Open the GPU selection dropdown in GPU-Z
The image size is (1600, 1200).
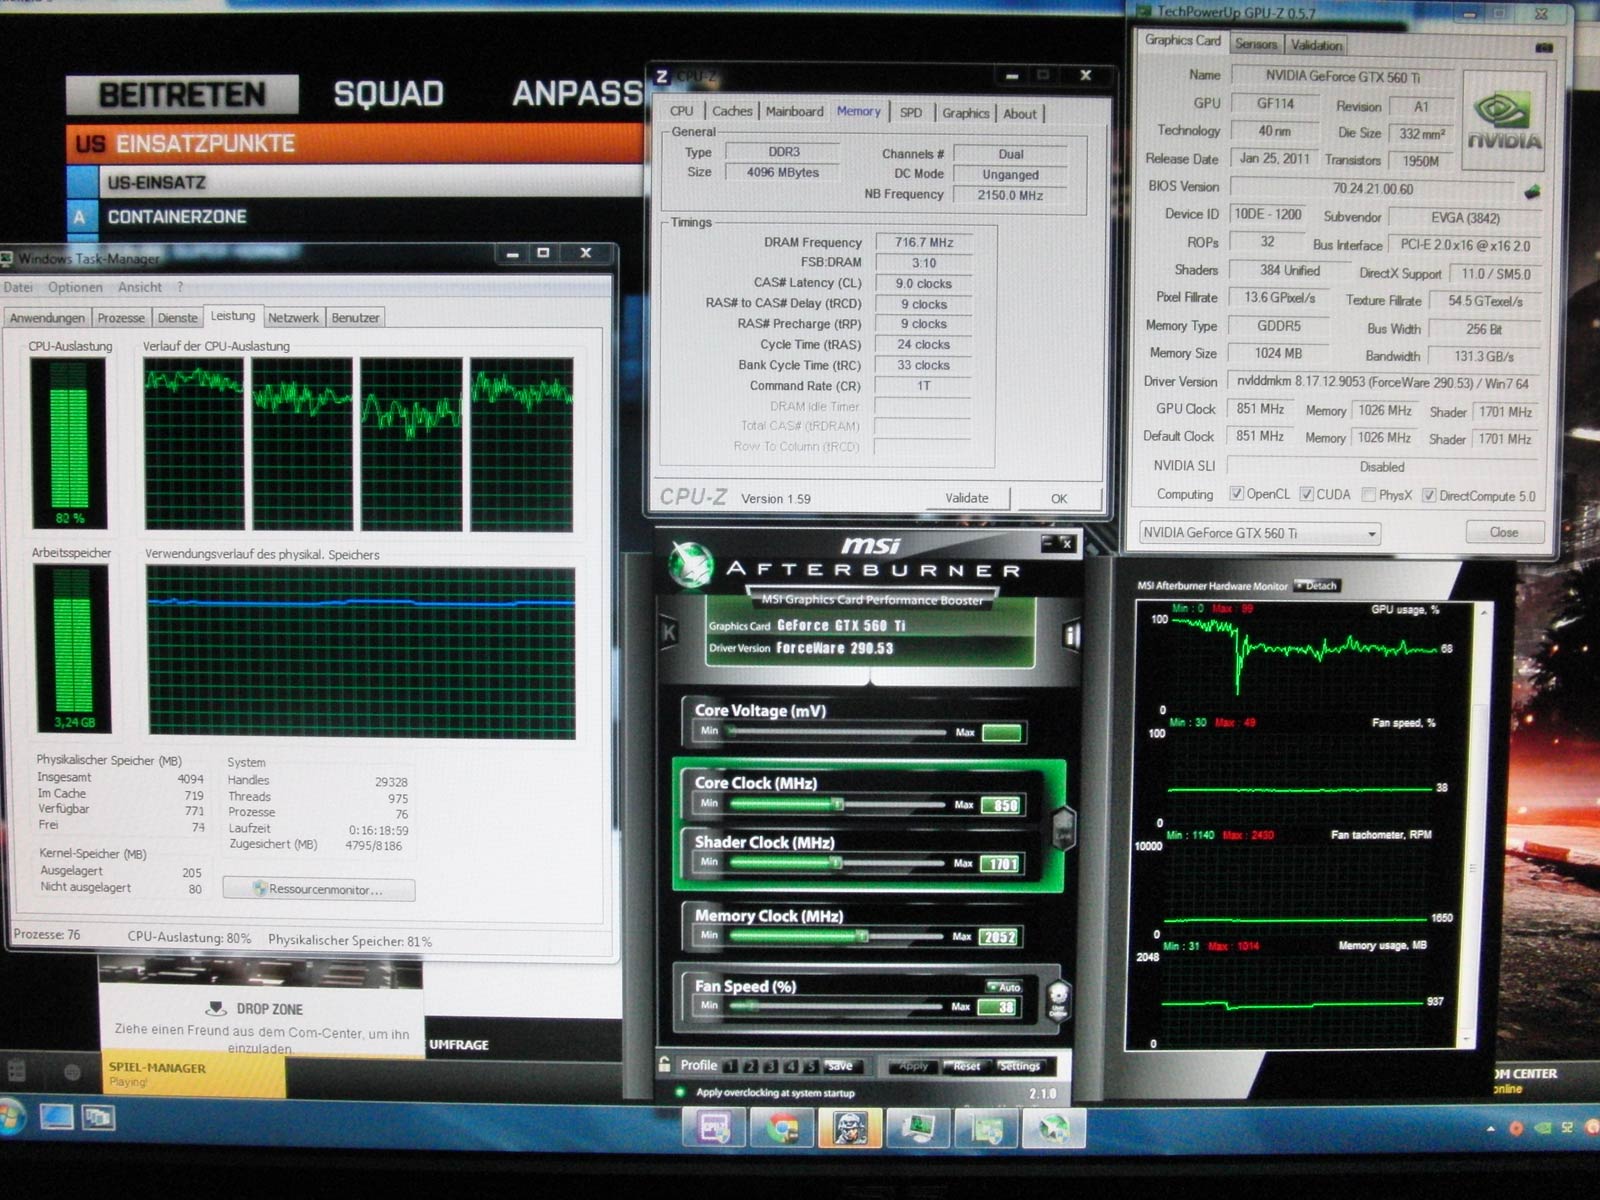1260,533
